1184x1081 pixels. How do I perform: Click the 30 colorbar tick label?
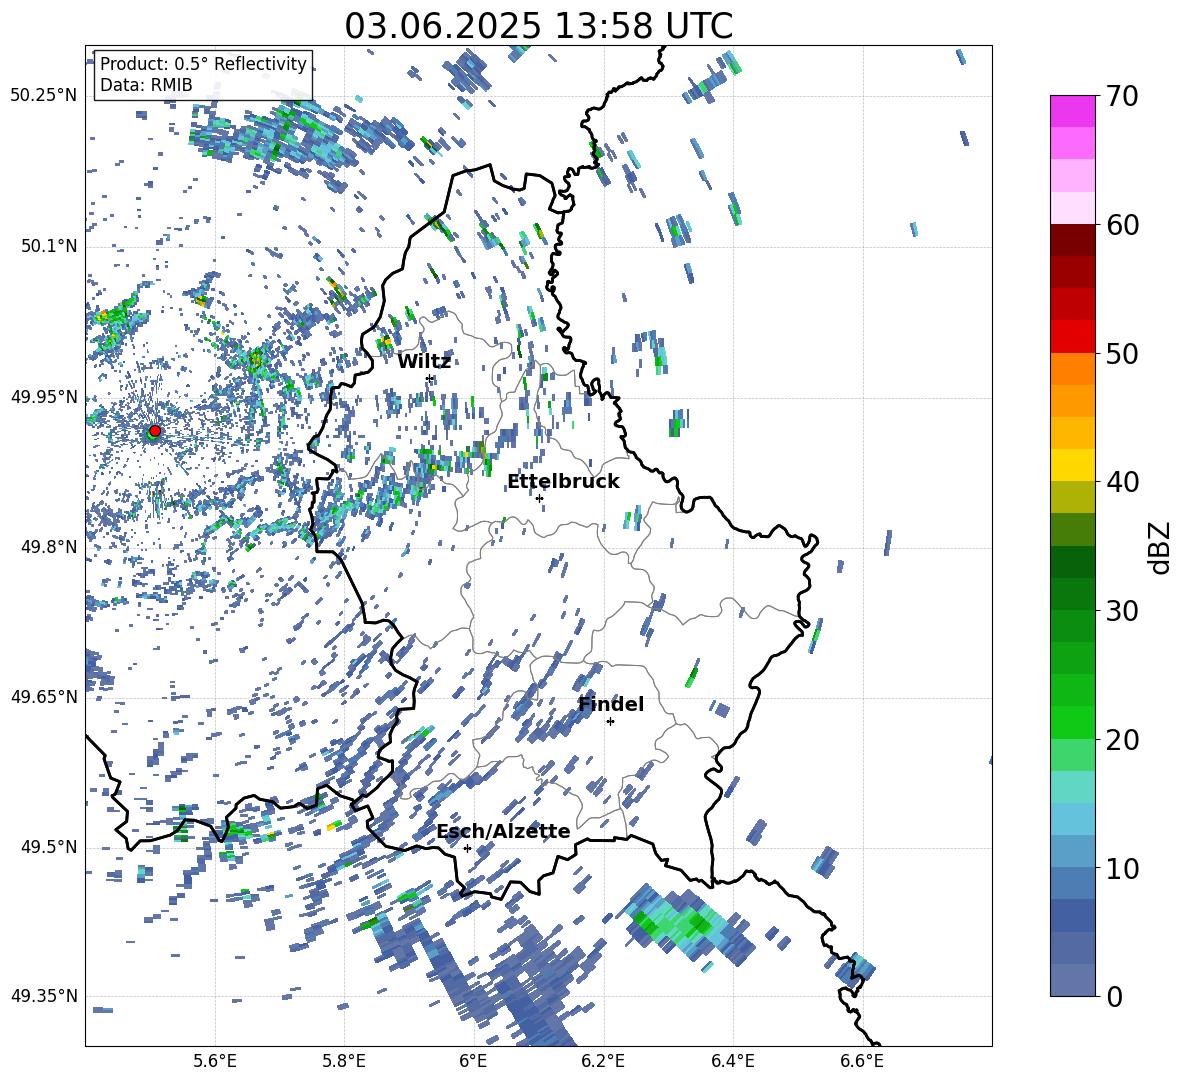coord(1122,611)
